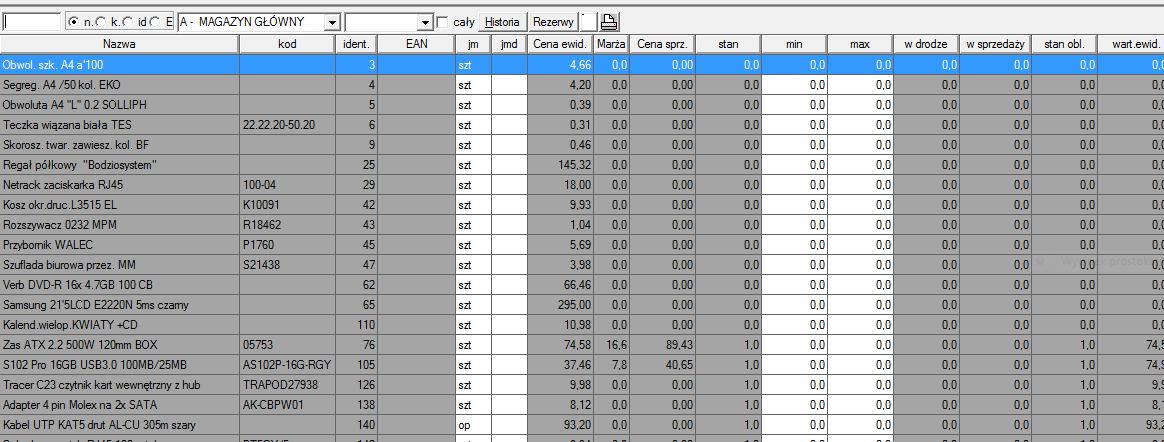
Task: Expand the empty dropdown next to the warehouse list
Action: (x=423, y=22)
